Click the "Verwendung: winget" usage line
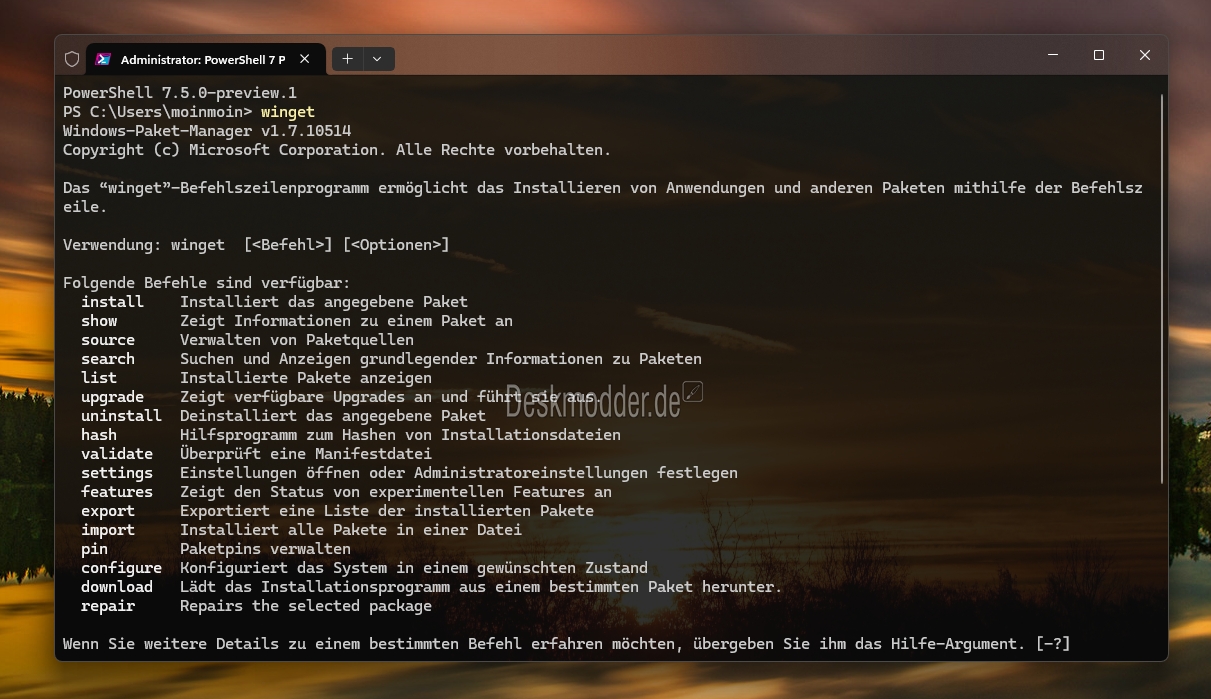The width and height of the screenshot is (1211, 699). [x=256, y=245]
